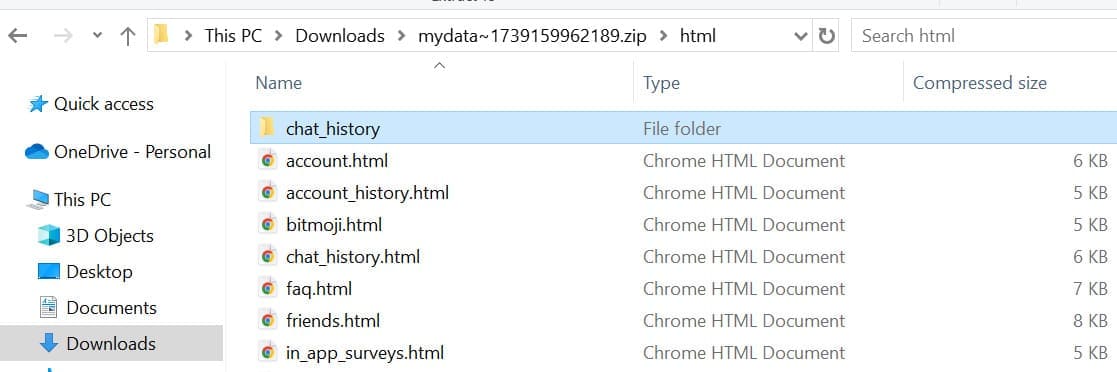Select the chat_history folder icon
1117x372 pixels.
268,128
